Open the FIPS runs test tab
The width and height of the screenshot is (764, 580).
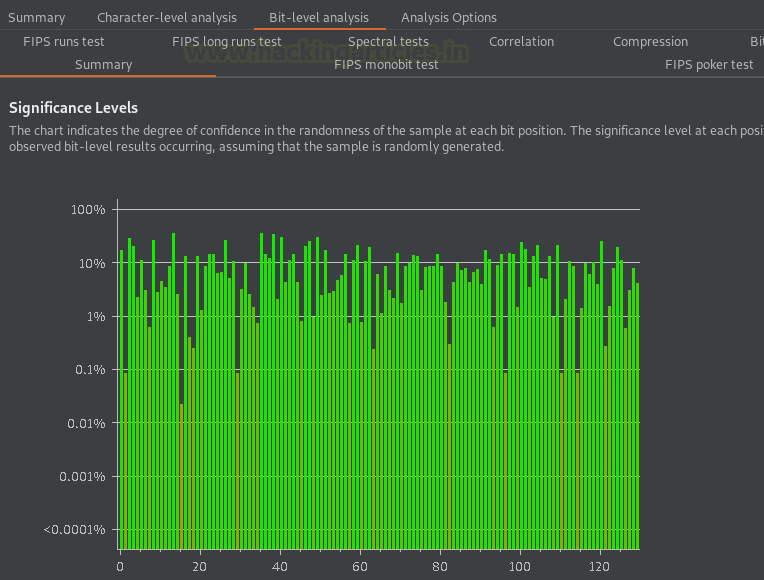(x=64, y=41)
